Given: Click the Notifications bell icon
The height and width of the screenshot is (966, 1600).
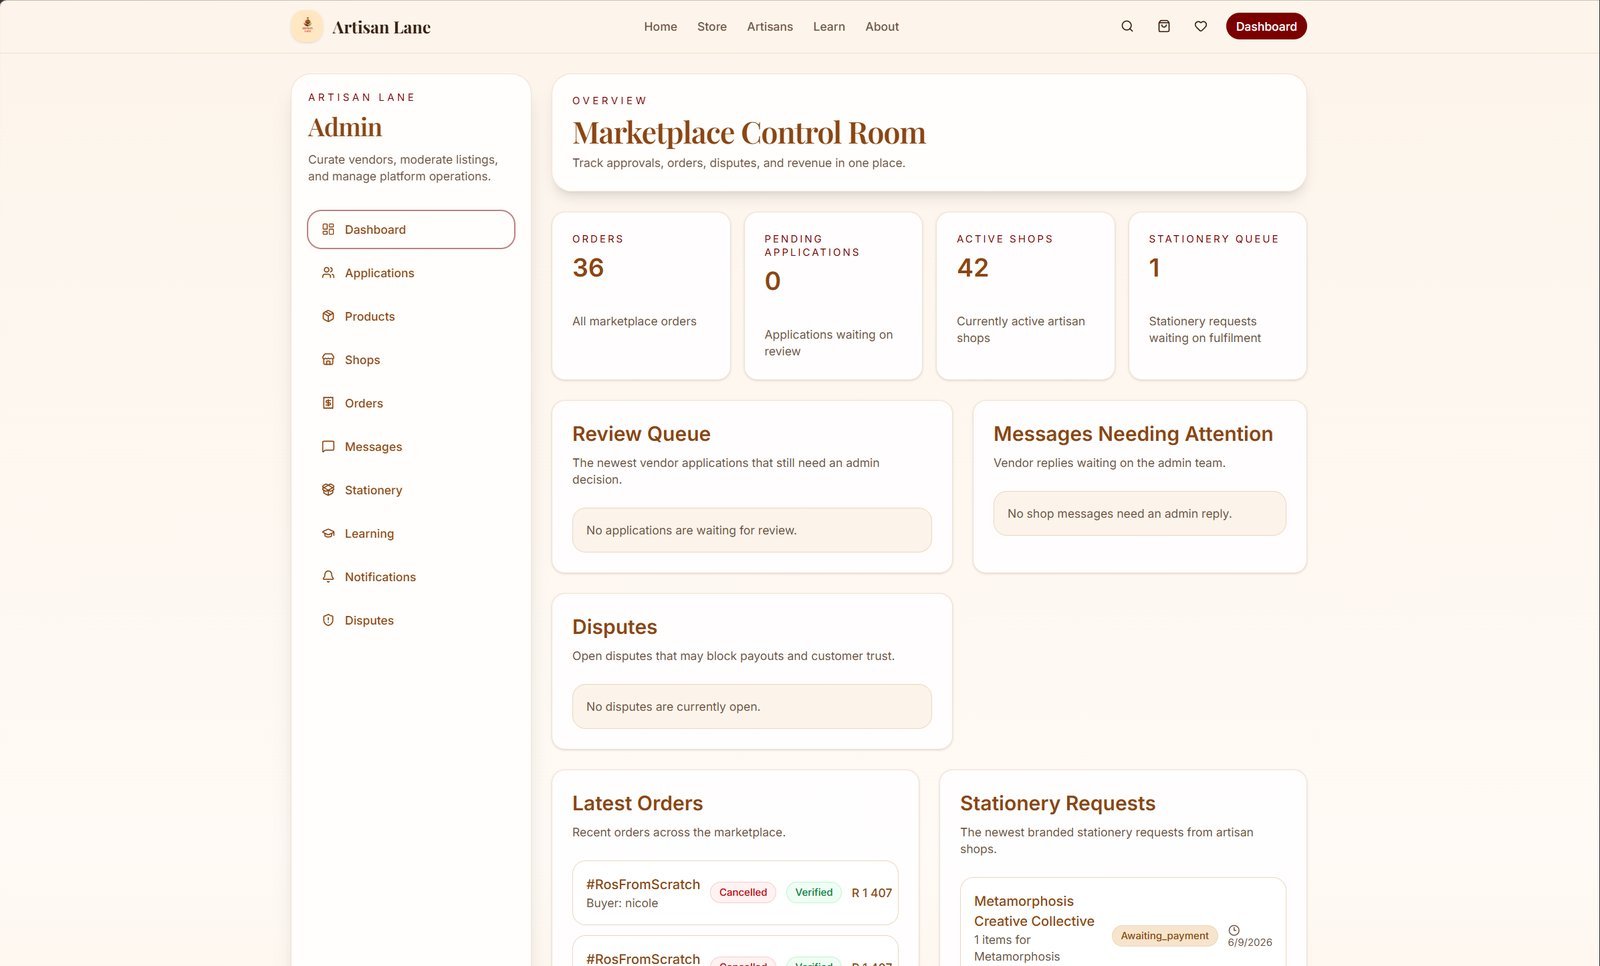Looking at the screenshot, I should point(328,577).
